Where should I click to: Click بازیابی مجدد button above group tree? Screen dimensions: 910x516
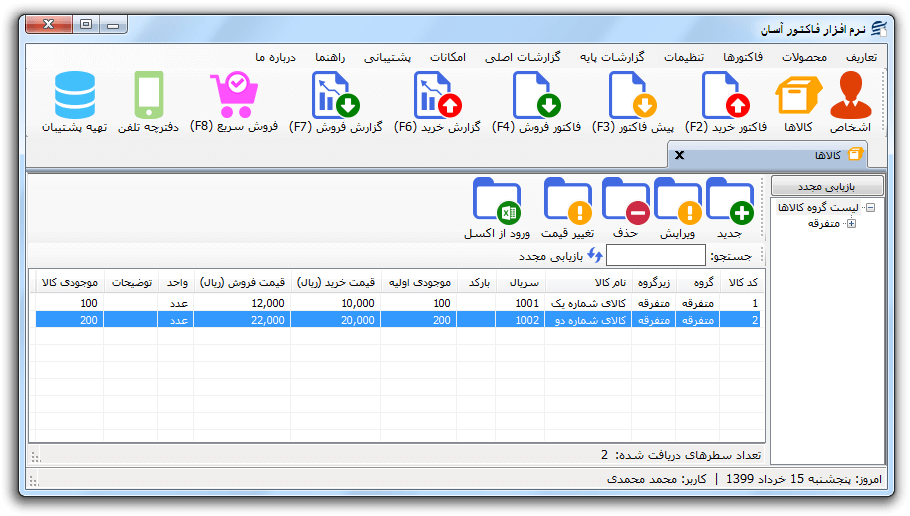click(827, 186)
